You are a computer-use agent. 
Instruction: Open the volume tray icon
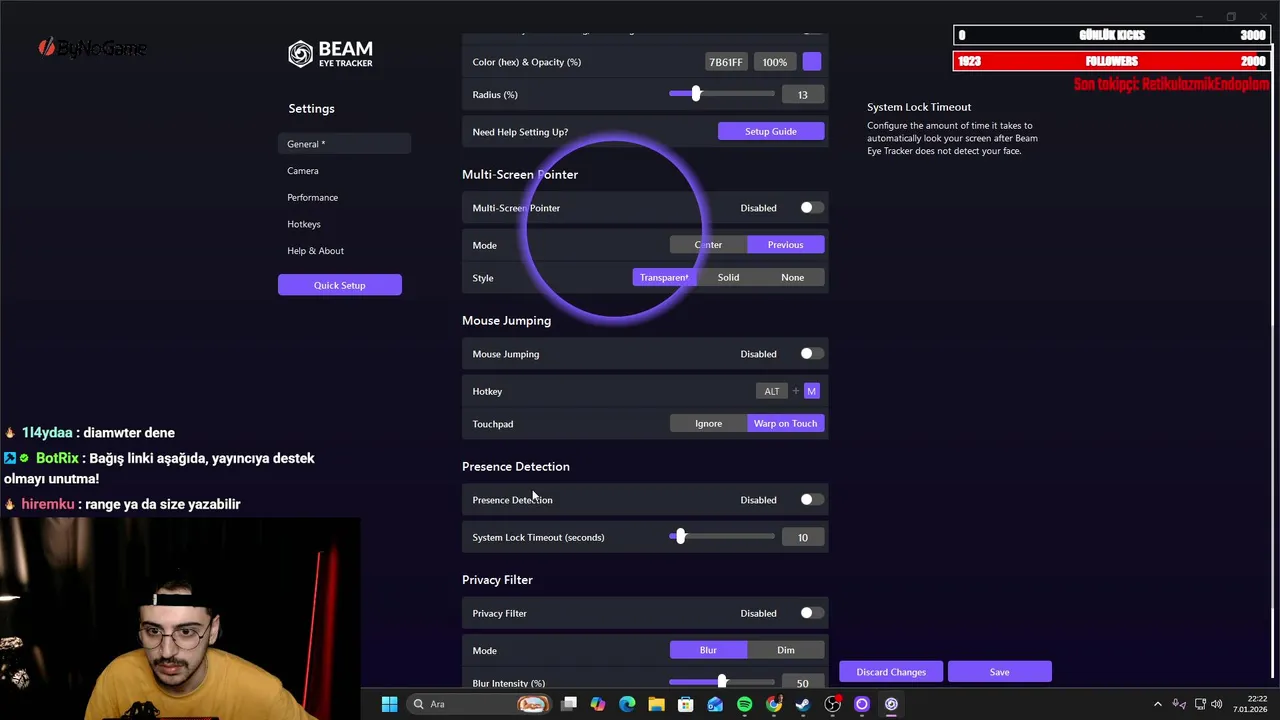[x=1219, y=704]
